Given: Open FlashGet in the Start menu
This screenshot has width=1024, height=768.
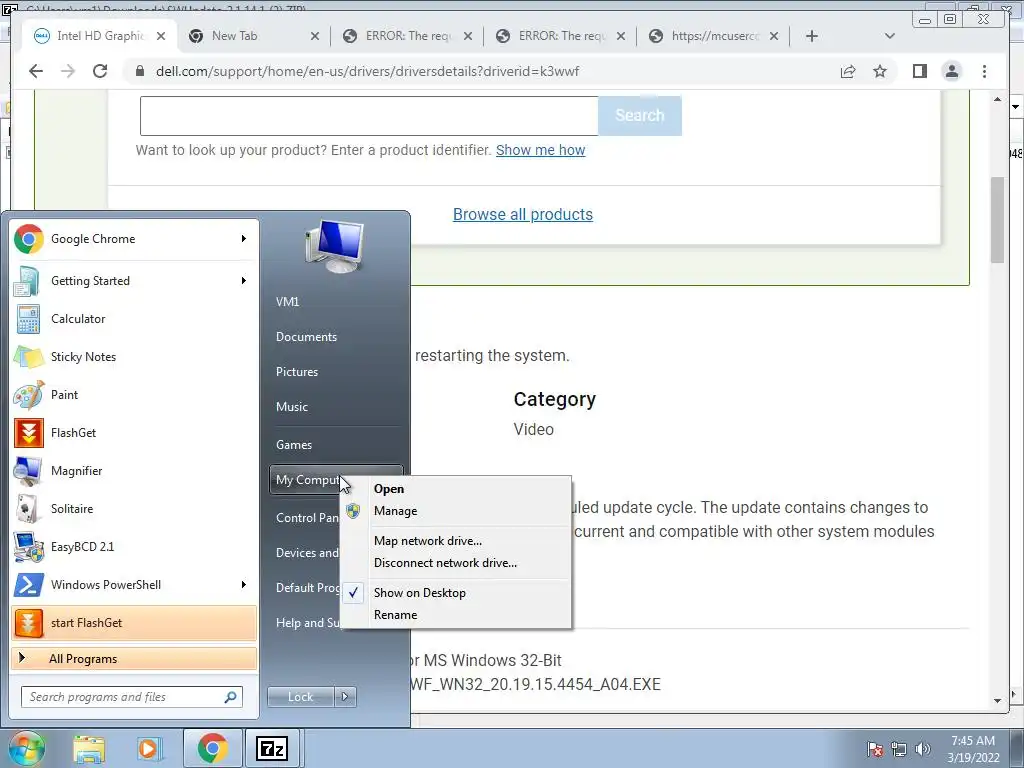Looking at the screenshot, I should [134, 432].
